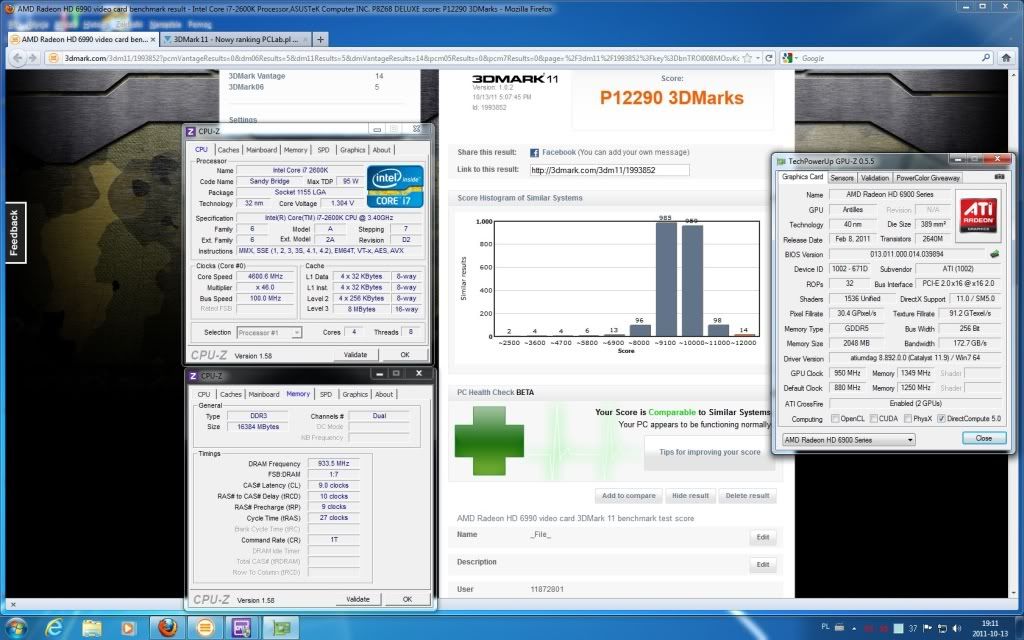1024x640 pixels.
Task: Toggle the DirectCompute 5.0 checkbox
Action: [x=941, y=419]
